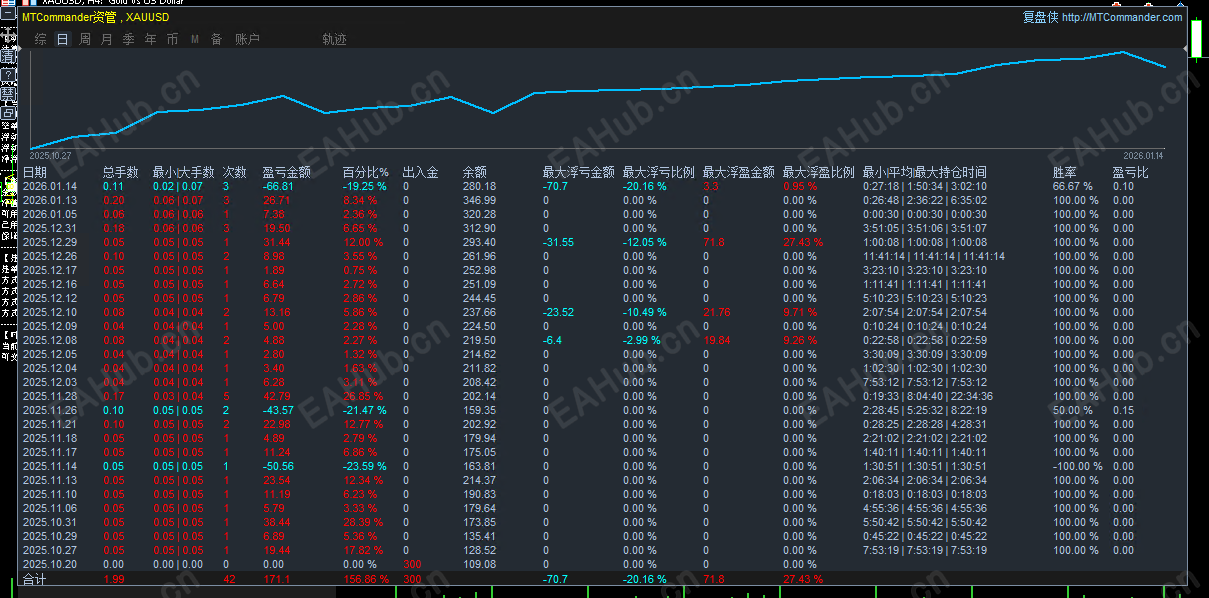
Task: Click the 66.67 % win rate cell
Action: (x=1074, y=186)
